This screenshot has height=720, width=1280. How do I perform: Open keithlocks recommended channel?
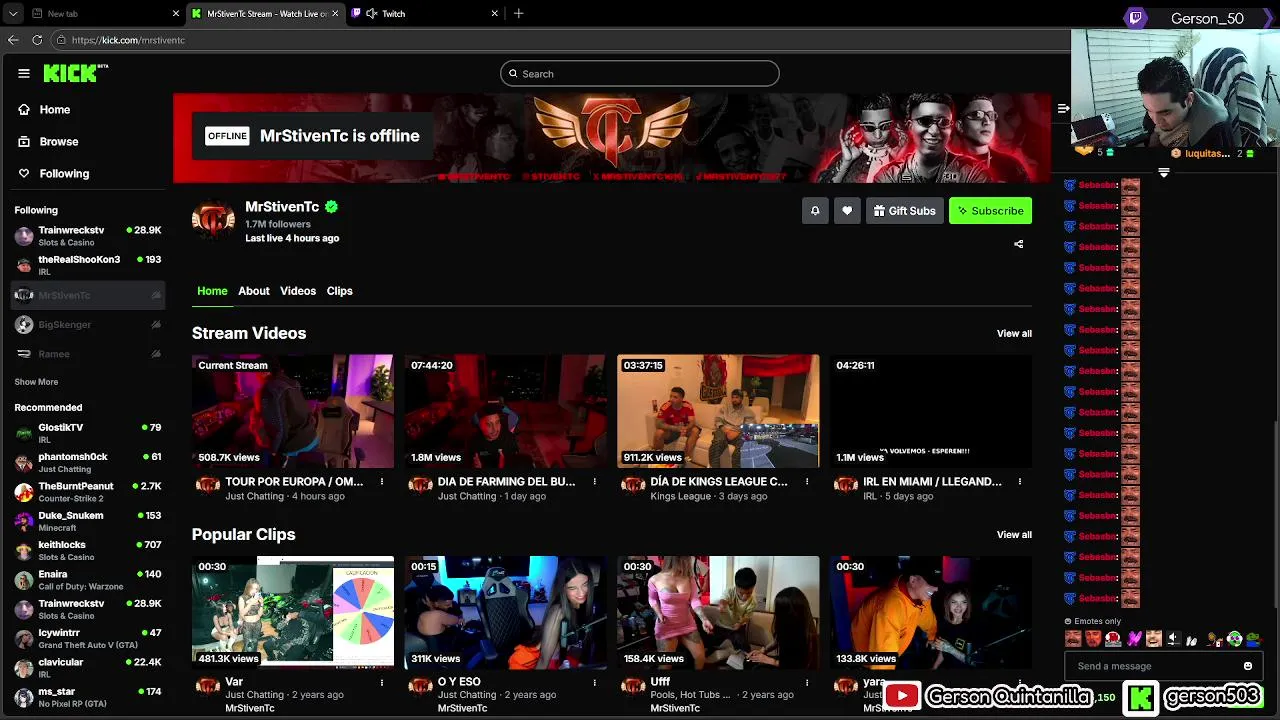[88, 551]
